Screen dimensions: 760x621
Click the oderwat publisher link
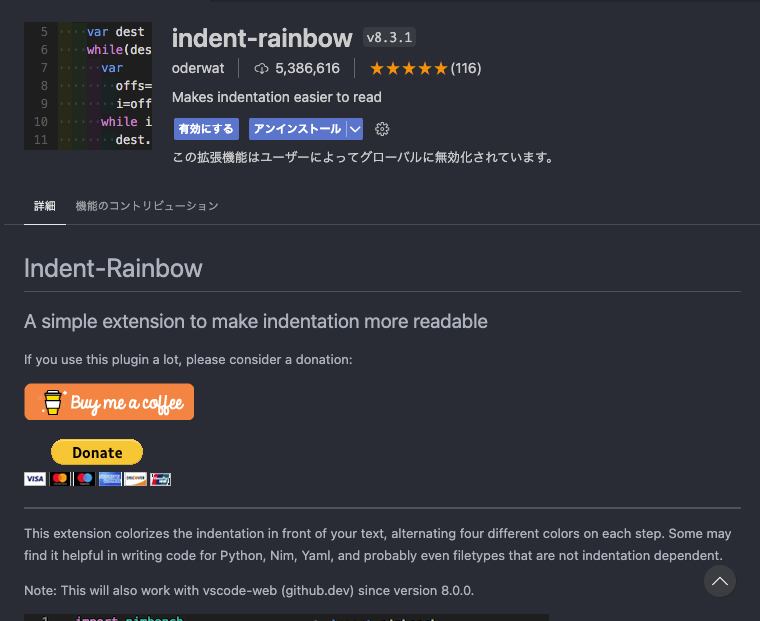coord(198,68)
